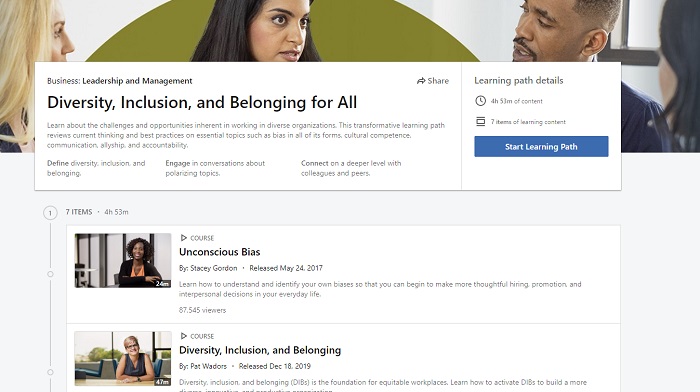Click COURSE label above Unconscious Bias

tap(202, 238)
